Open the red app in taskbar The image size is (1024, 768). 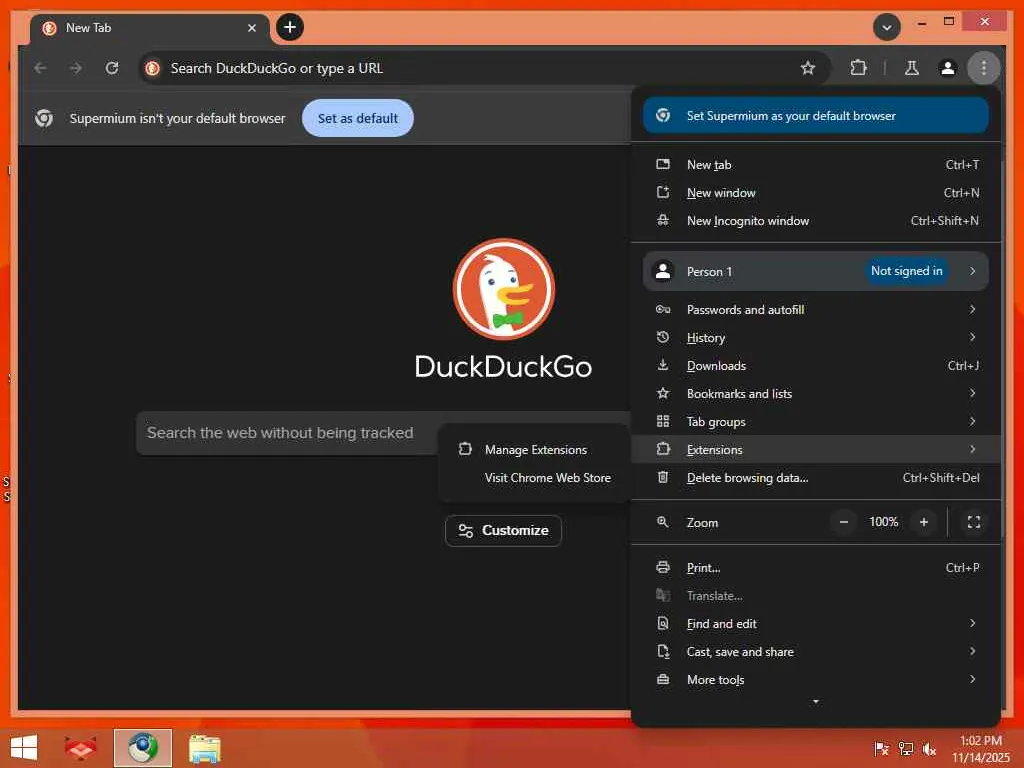[x=80, y=748]
